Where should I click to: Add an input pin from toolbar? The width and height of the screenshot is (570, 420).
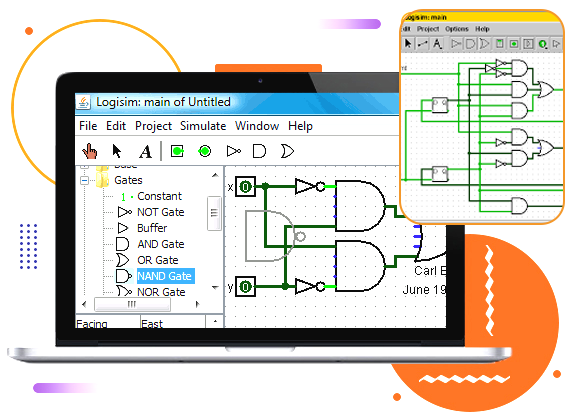pyautogui.click(x=177, y=151)
